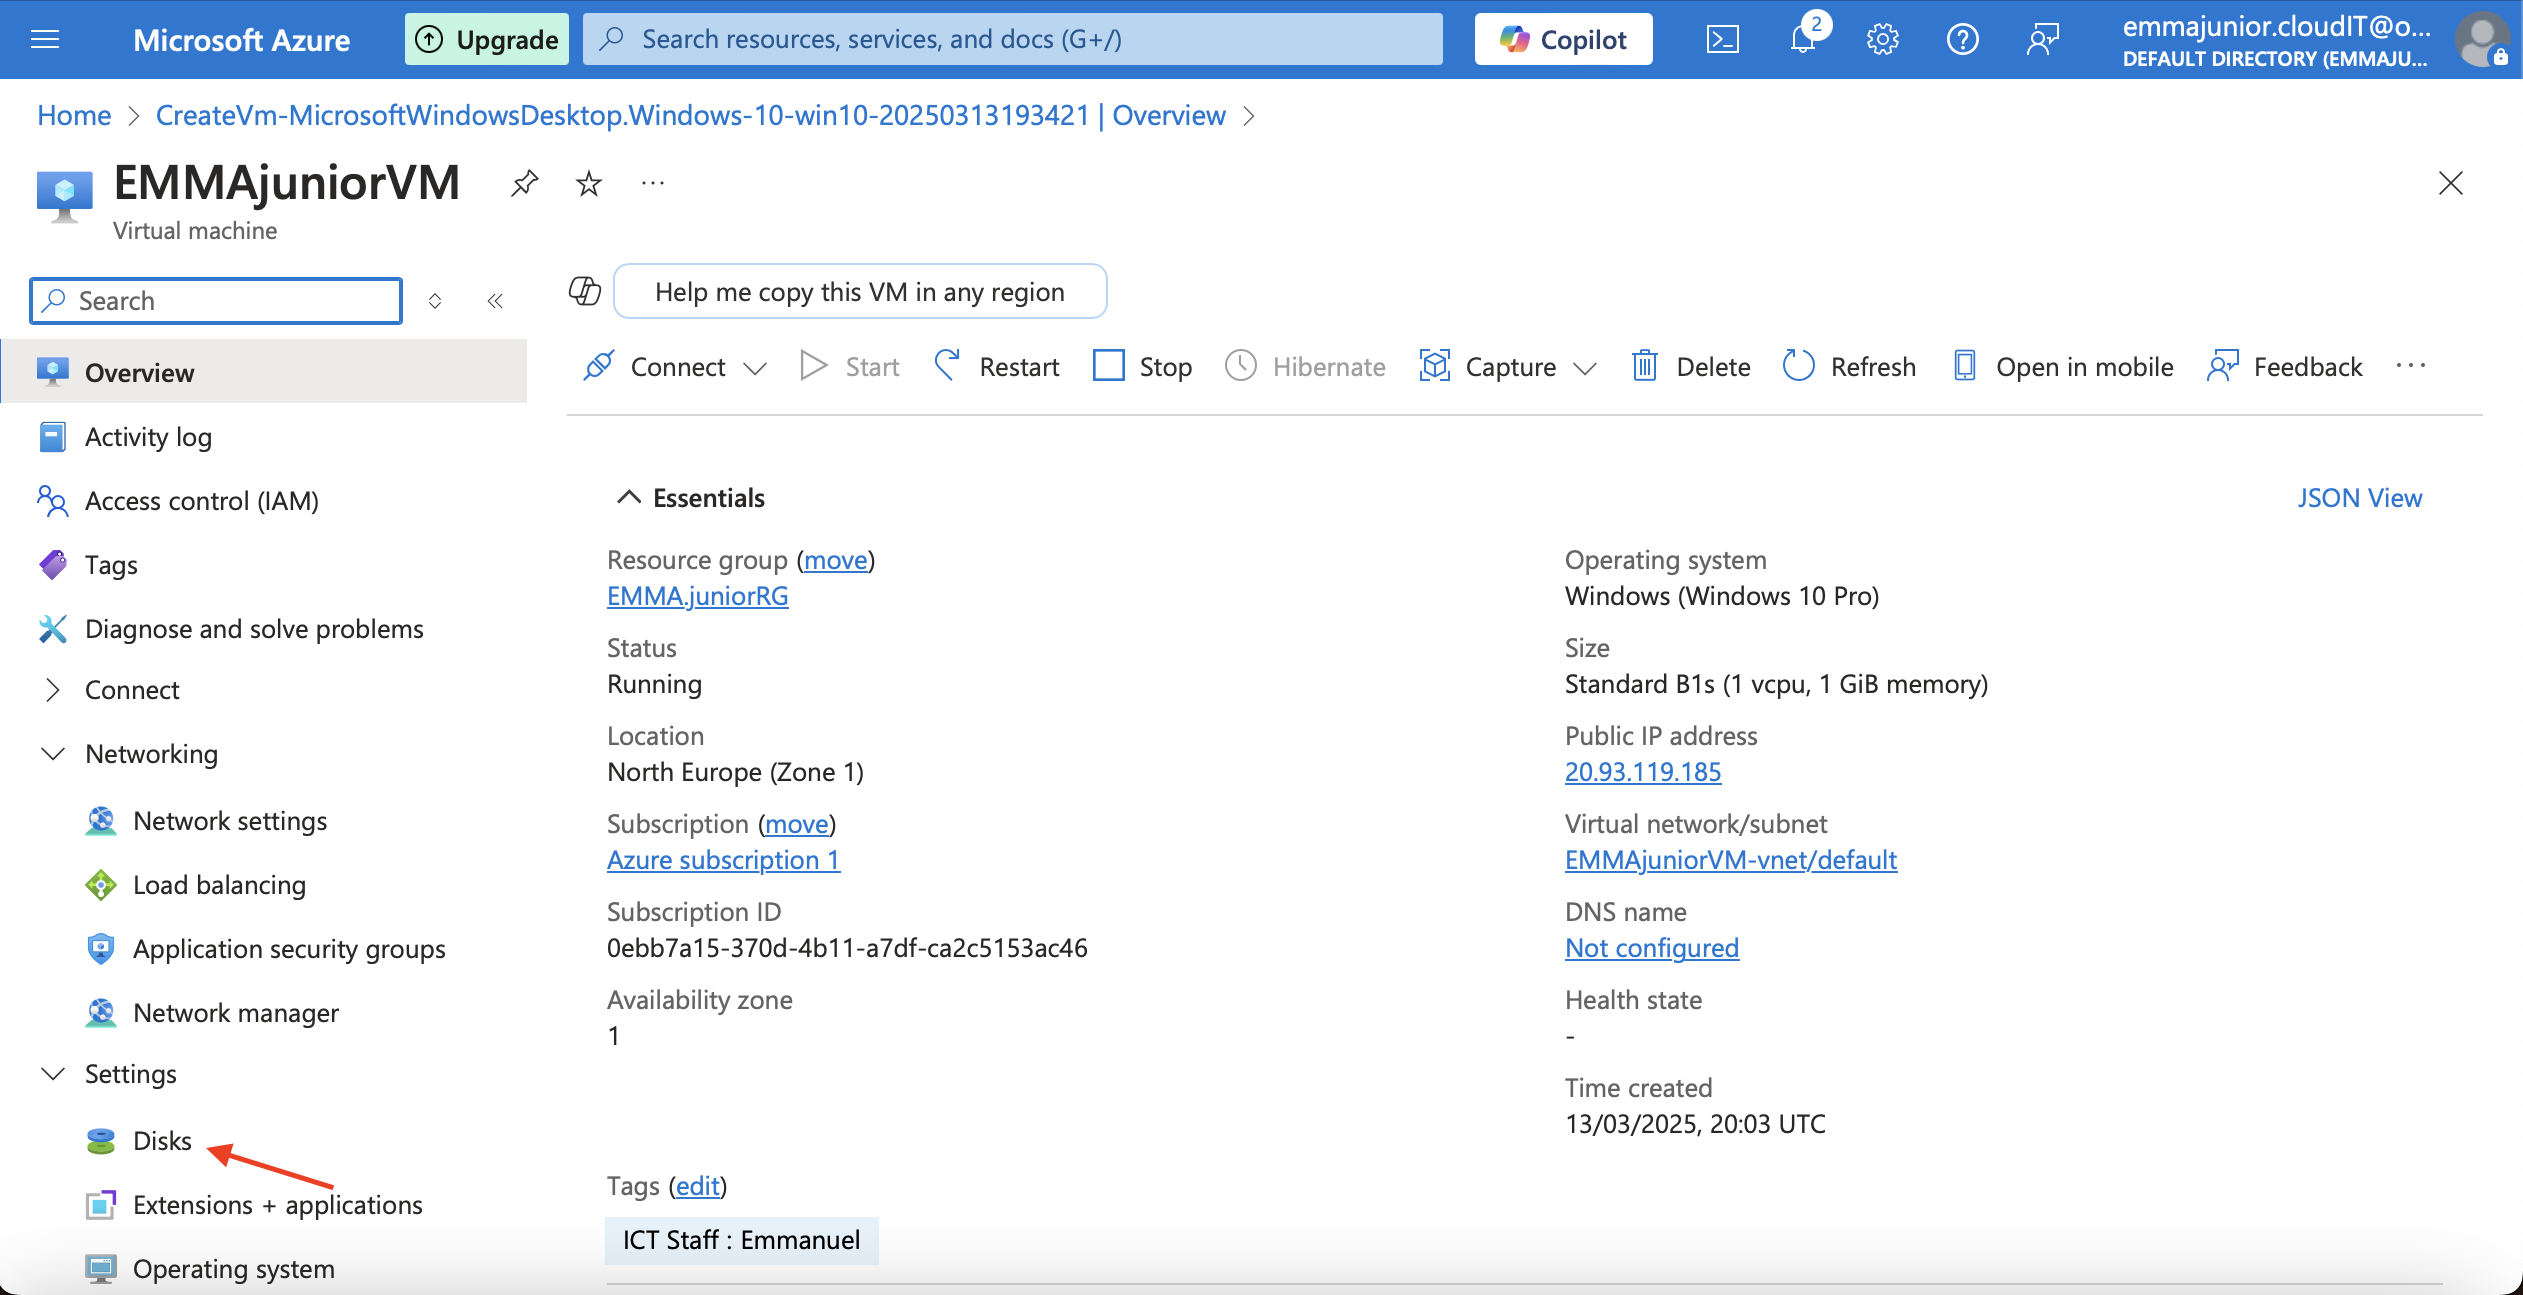This screenshot has width=2523, height=1295.
Task: Add EMMAjuniorVM to favorites star
Action: click(589, 183)
